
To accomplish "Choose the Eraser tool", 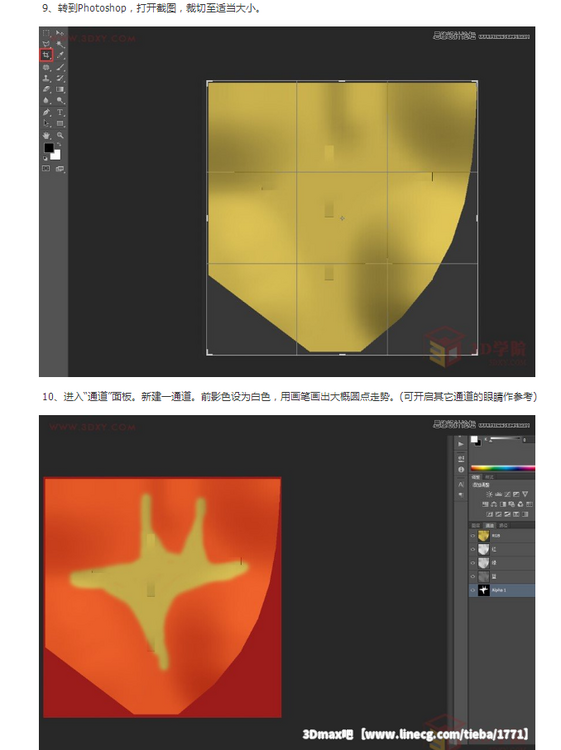I will (x=46, y=89).
